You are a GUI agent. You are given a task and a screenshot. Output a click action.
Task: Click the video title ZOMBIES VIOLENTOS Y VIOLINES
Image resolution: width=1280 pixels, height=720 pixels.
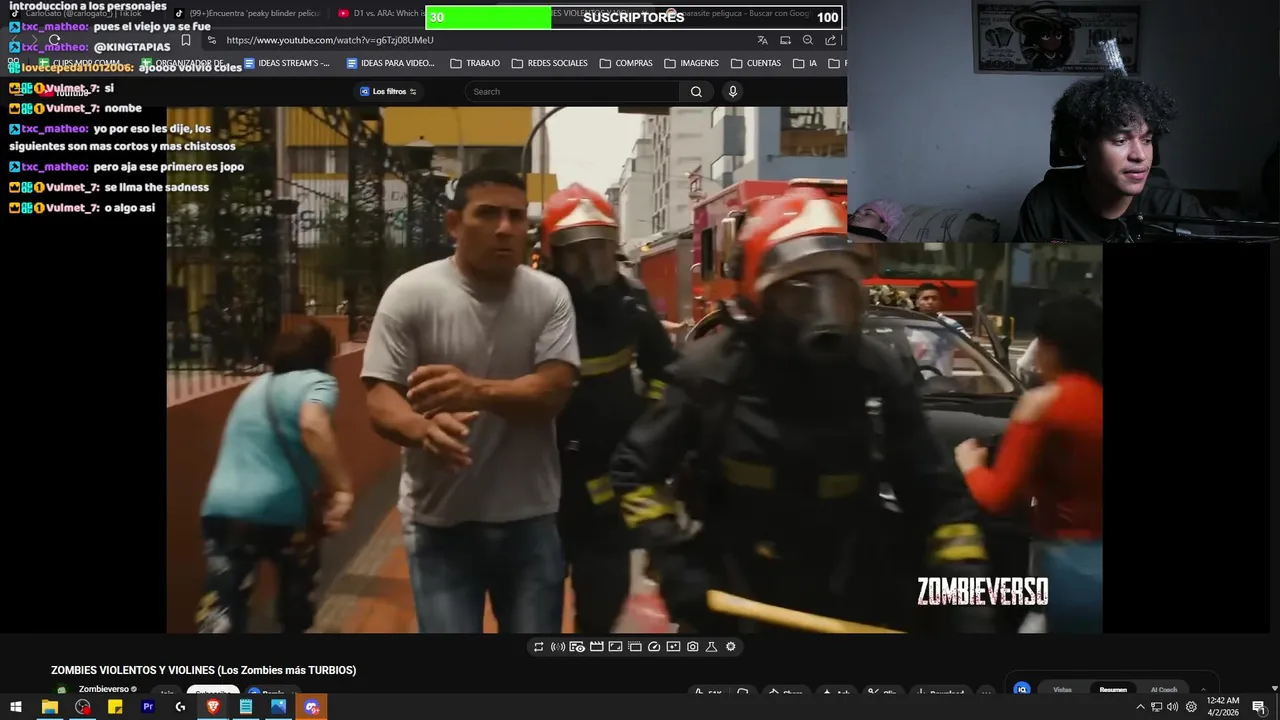(204, 670)
